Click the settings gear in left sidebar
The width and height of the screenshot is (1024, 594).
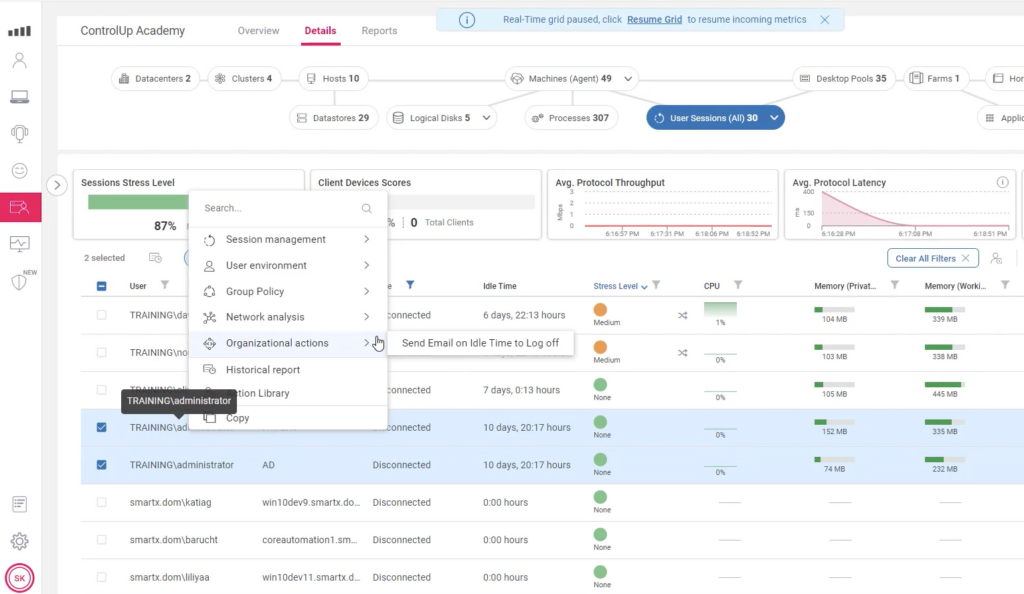pyautogui.click(x=20, y=541)
